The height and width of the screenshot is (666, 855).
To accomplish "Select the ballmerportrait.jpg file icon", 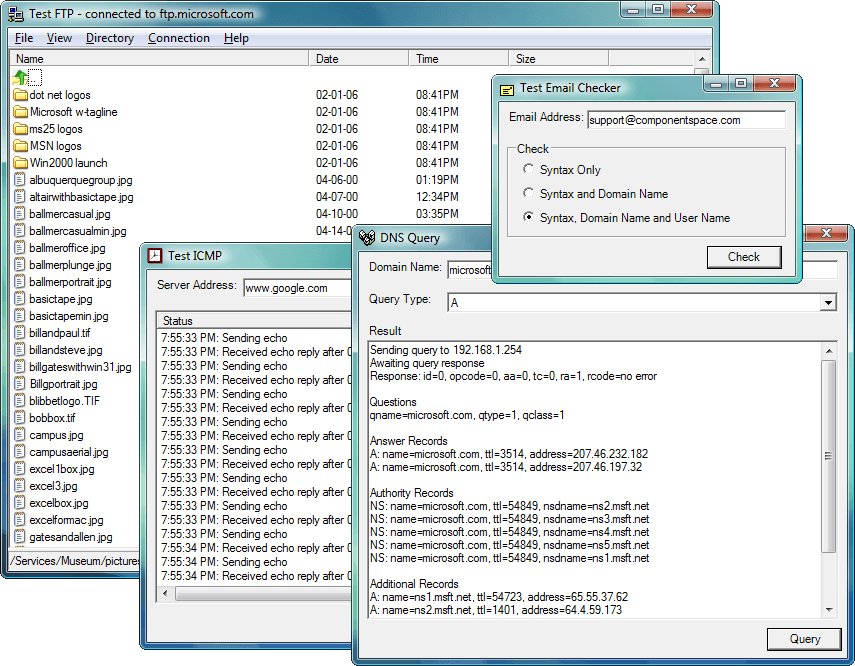I will click(20, 281).
